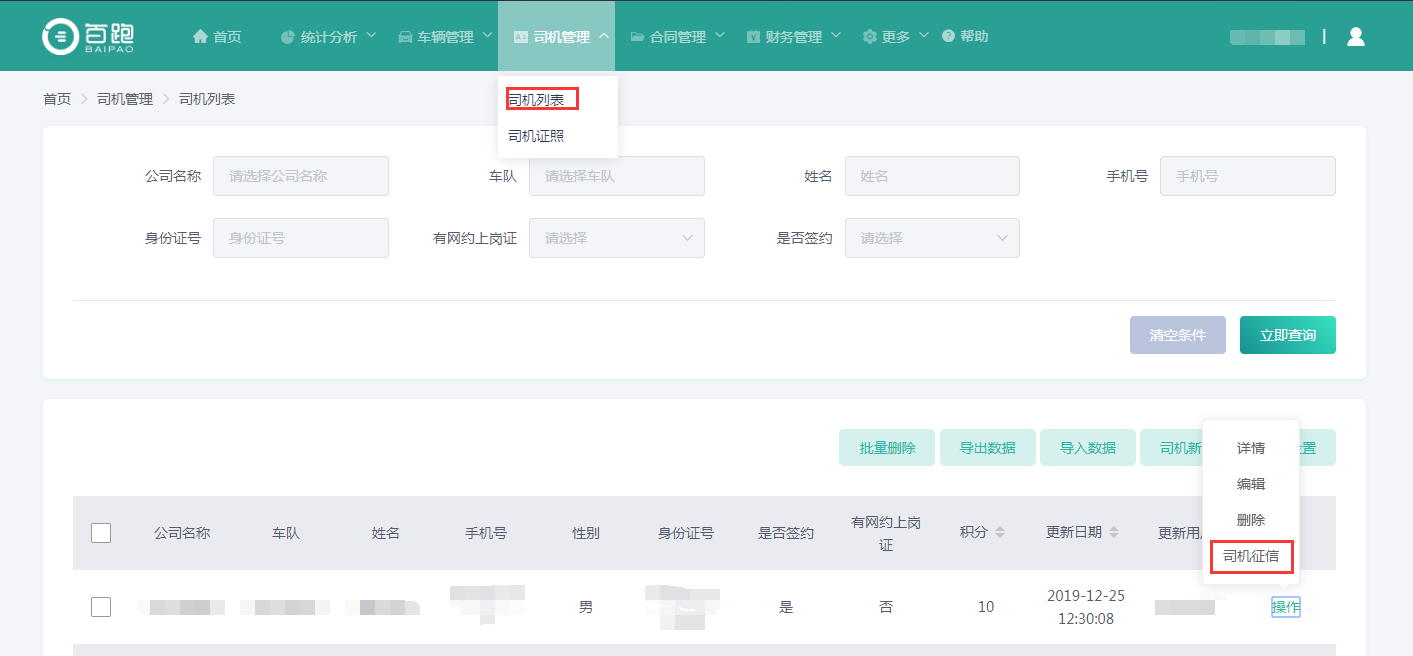Open the user profile avatar icon
Screen dimensions: 1413x656
(x=1355, y=37)
